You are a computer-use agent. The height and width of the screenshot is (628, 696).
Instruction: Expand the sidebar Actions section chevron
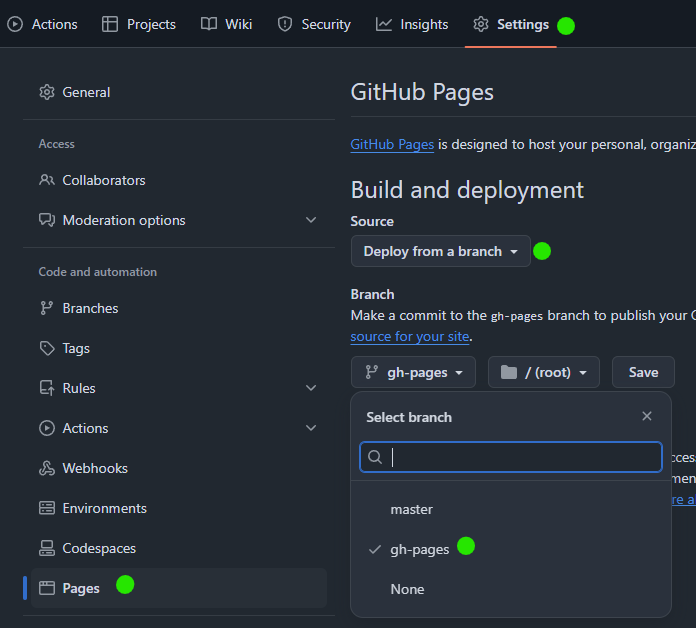(x=311, y=428)
